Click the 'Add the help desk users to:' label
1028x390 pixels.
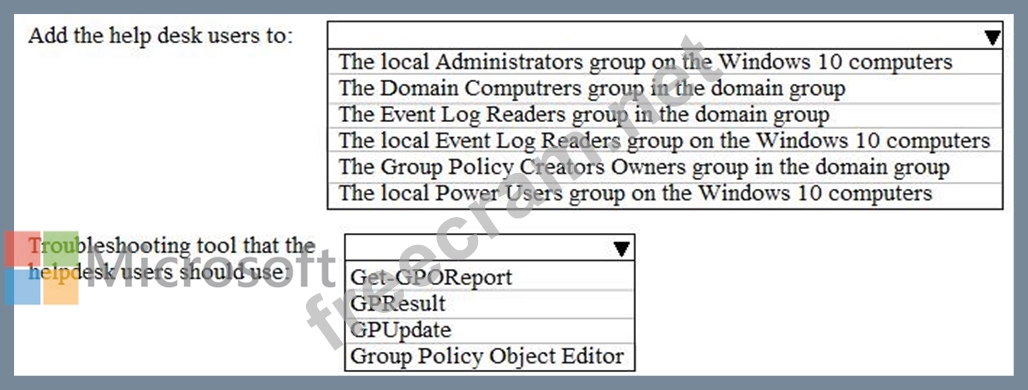point(161,35)
